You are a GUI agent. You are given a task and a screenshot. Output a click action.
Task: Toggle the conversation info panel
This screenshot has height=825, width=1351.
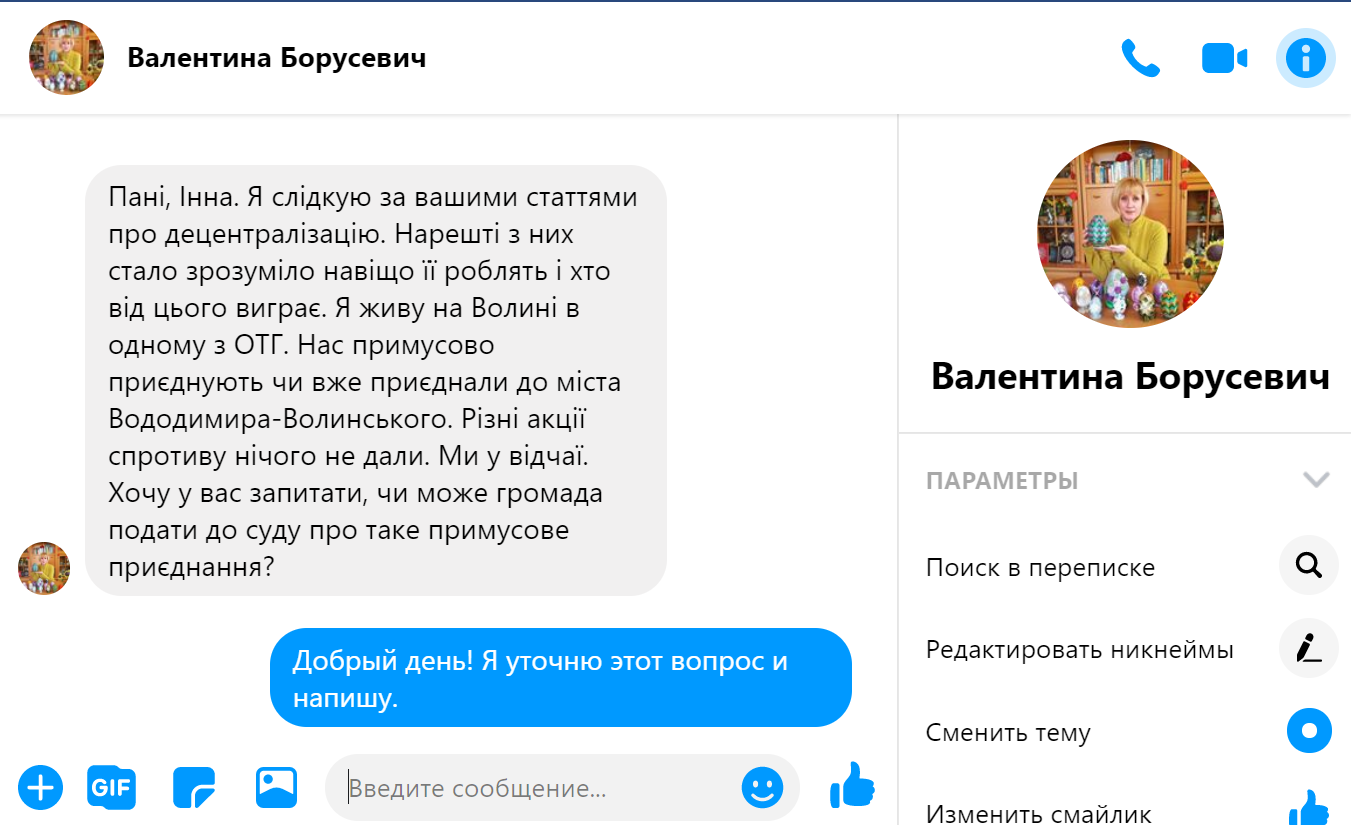coord(1305,59)
